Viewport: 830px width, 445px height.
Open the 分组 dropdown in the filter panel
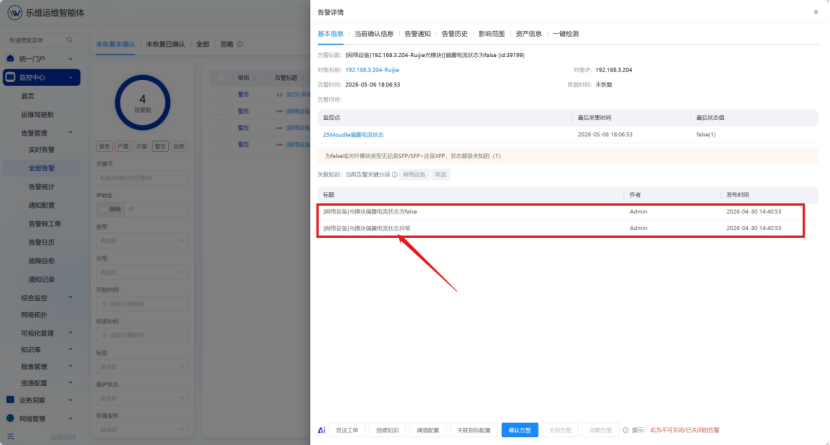coord(142,273)
